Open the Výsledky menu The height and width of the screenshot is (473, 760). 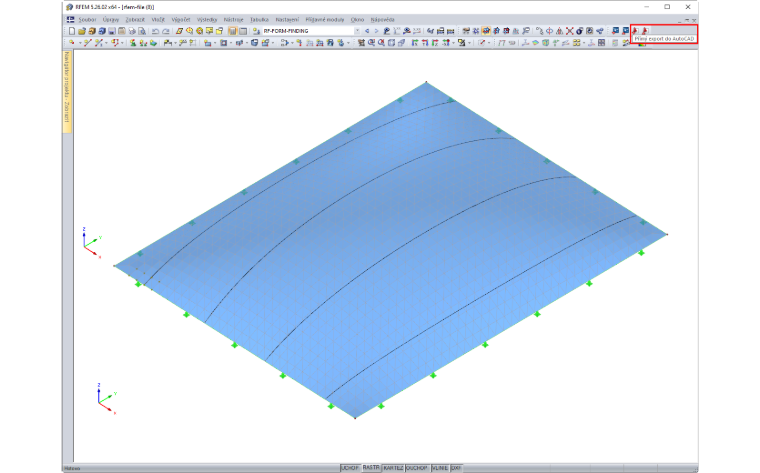tap(207, 19)
